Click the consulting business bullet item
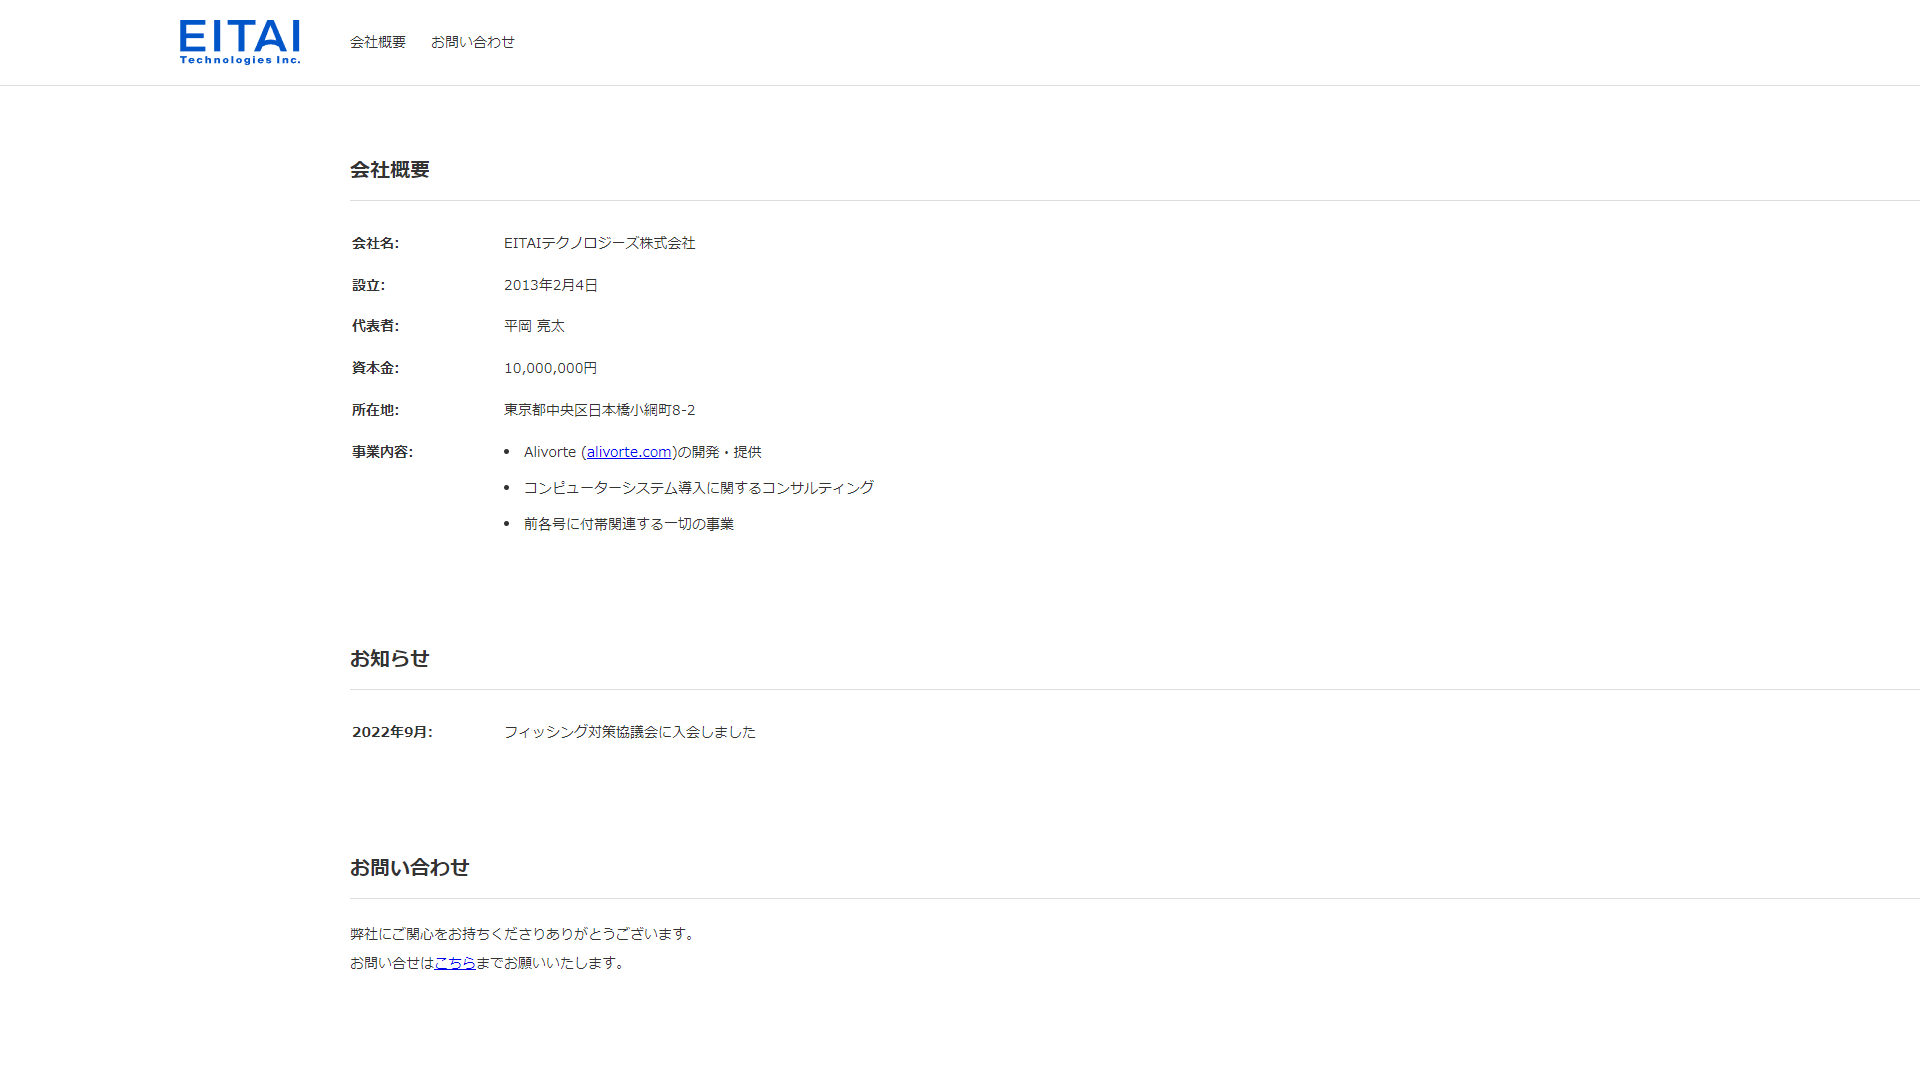 click(698, 488)
